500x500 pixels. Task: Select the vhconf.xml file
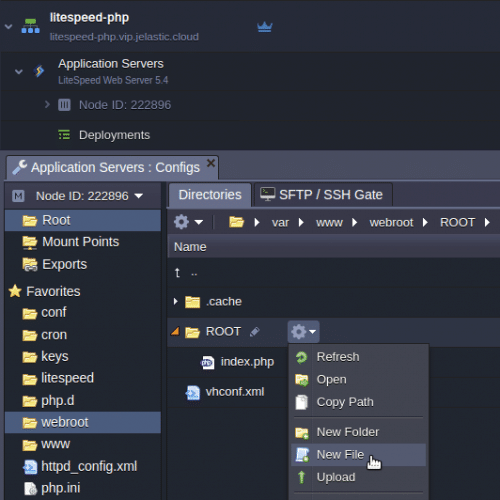235,392
